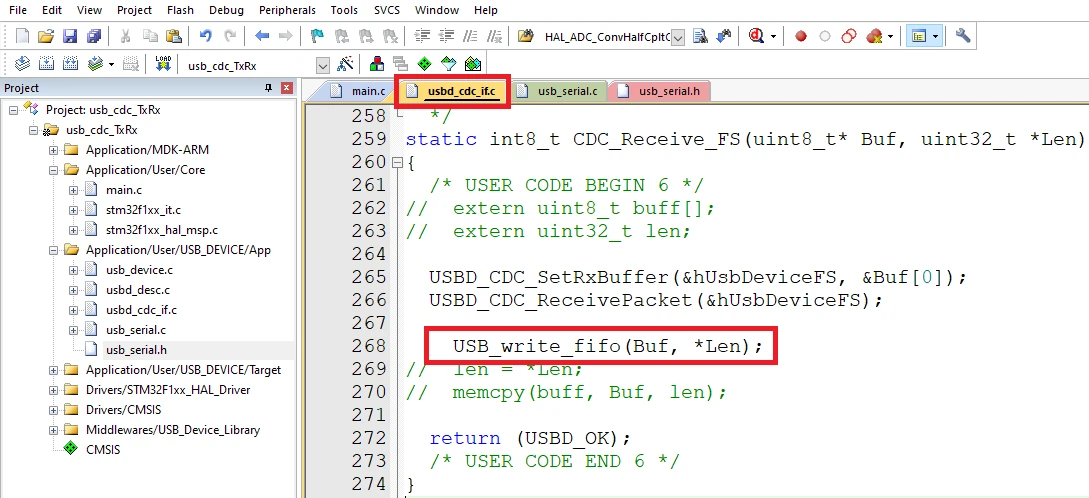Pin the Project panel with pushpin icon
The image size is (1089, 498).
(268, 88)
